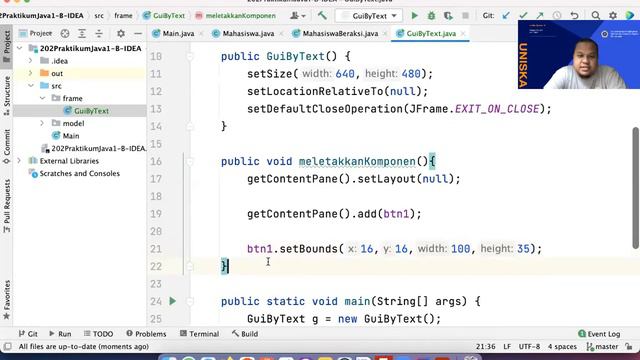Collapse all in Project panel

coord(99,33)
